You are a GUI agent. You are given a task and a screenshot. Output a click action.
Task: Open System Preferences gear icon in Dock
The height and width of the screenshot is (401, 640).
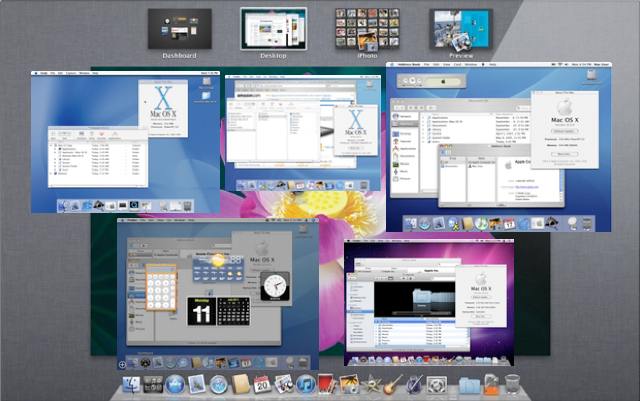tap(436, 385)
